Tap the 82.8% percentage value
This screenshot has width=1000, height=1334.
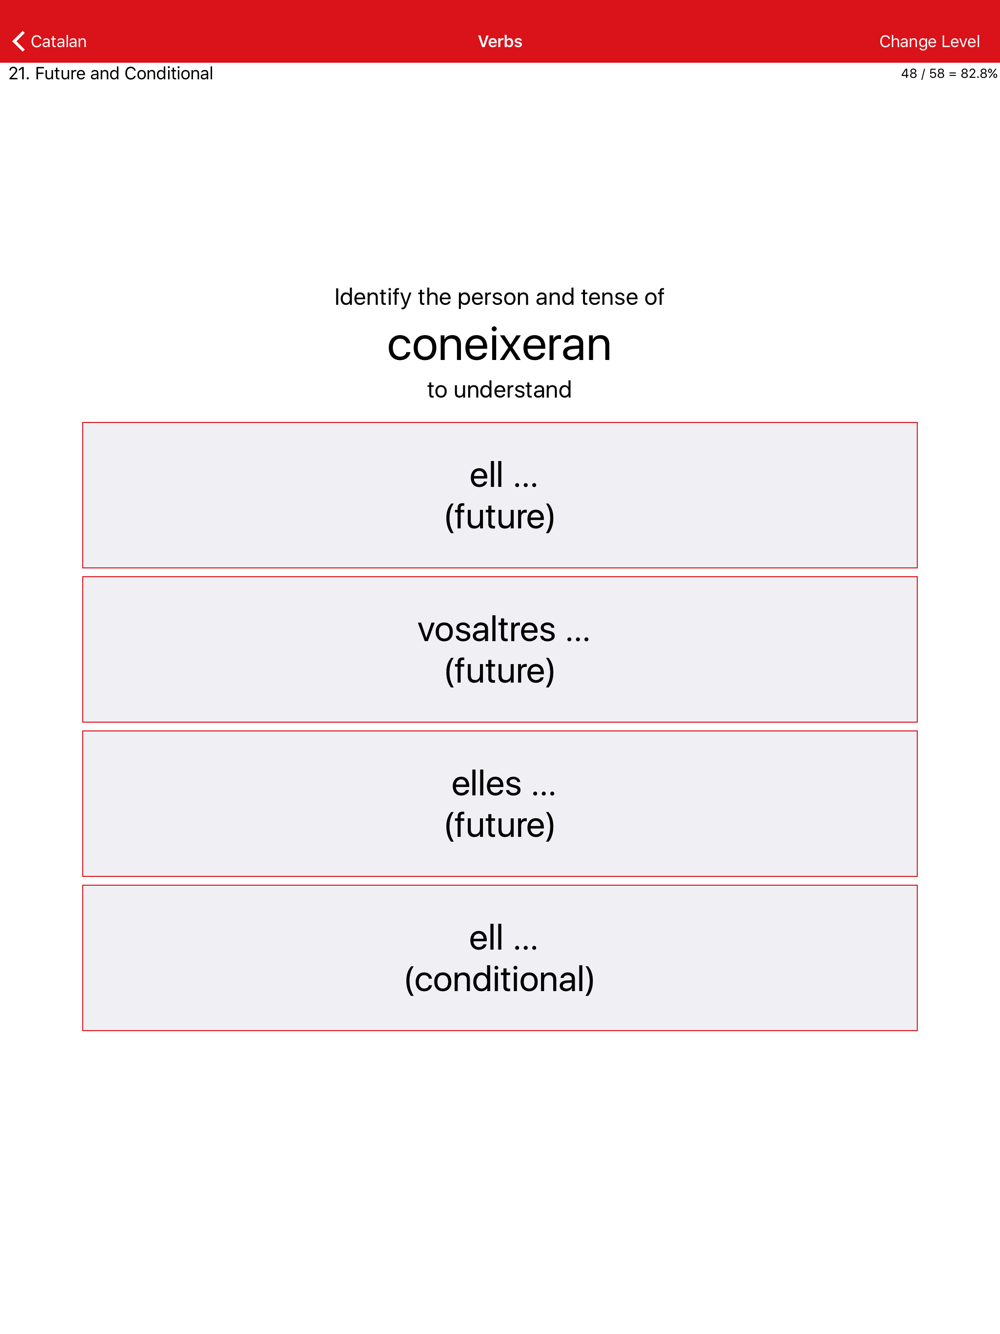tap(979, 73)
